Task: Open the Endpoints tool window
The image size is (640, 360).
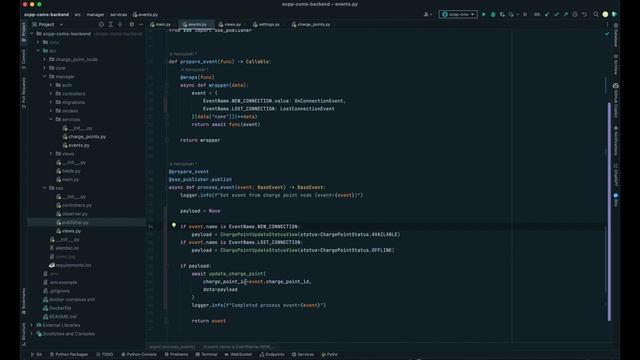Action: (x=272, y=354)
